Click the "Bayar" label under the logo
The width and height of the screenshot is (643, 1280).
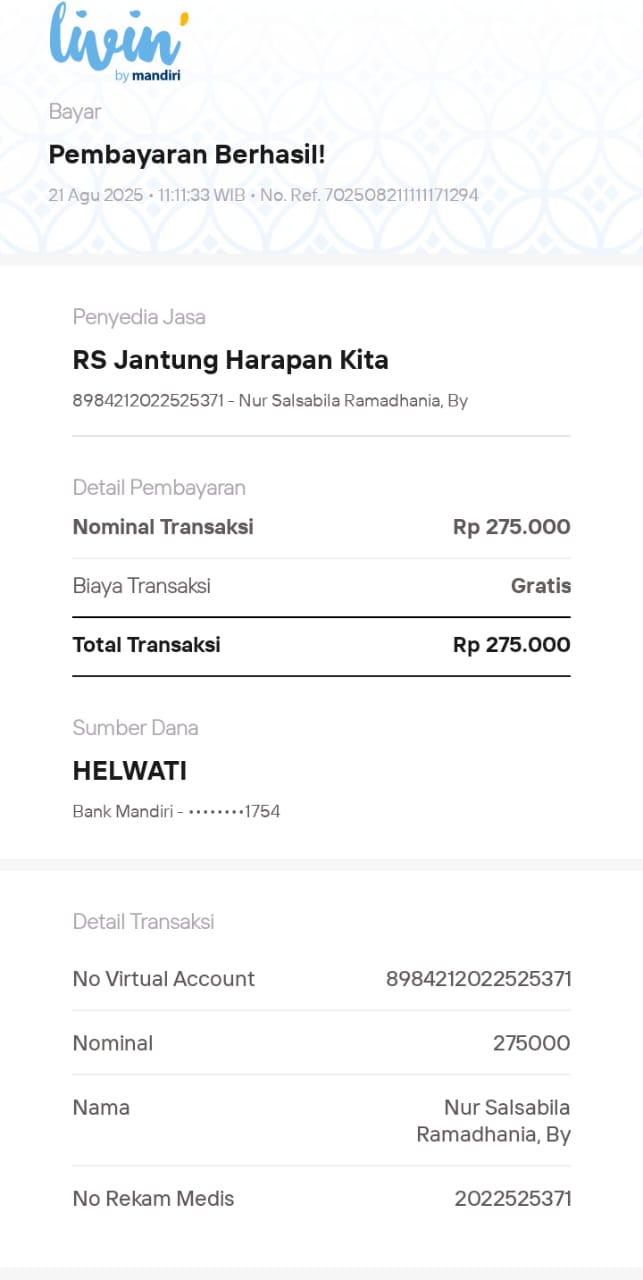[75, 112]
